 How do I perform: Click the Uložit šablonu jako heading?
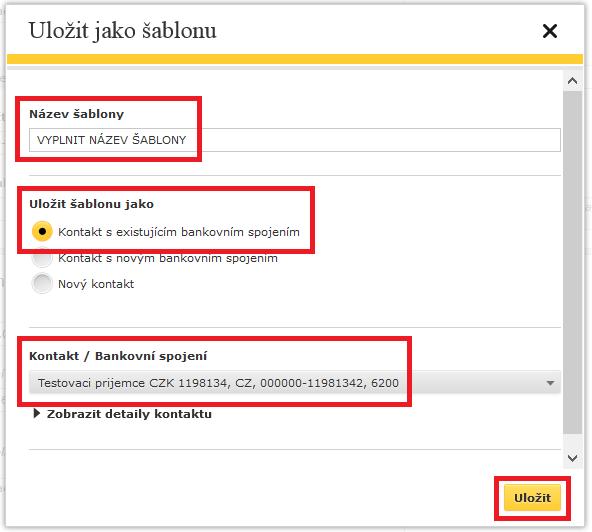(x=92, y=204)
